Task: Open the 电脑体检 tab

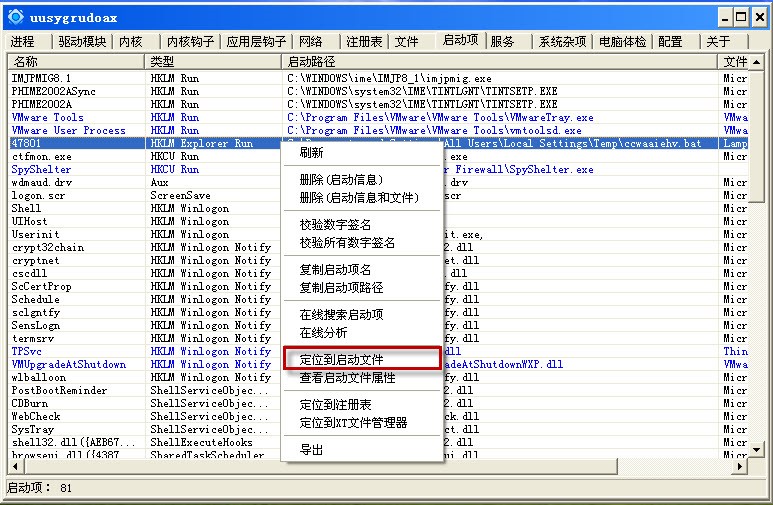Action: tap(622, 41)
